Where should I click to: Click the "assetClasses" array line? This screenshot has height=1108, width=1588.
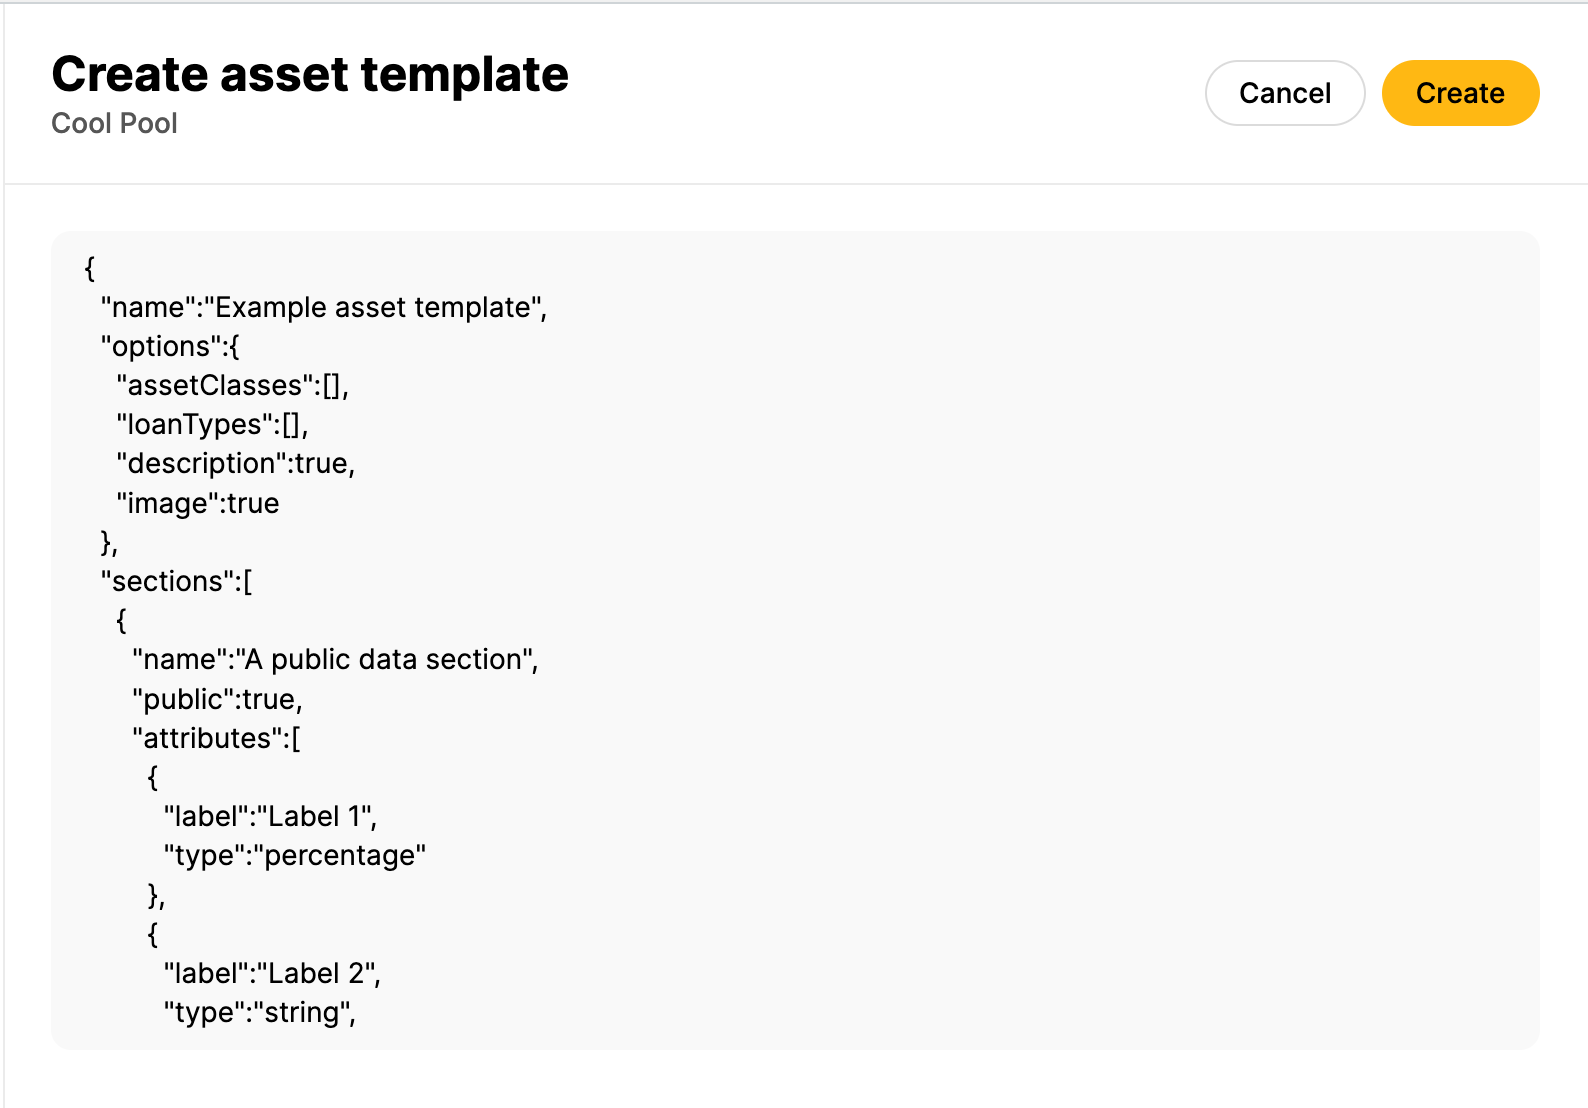tap(235, 385)
